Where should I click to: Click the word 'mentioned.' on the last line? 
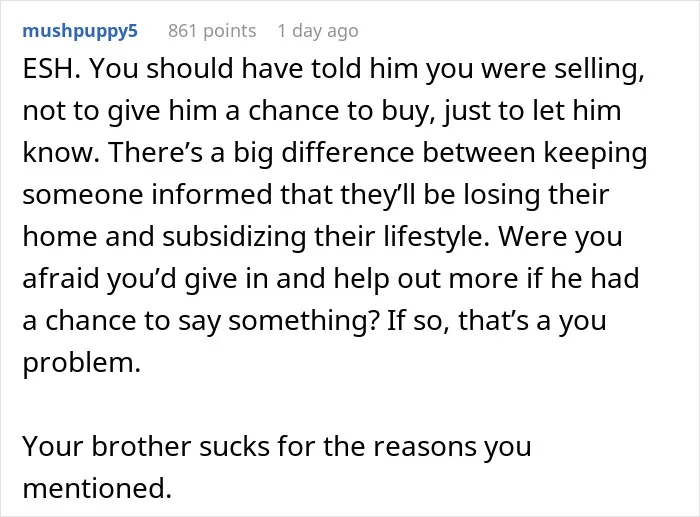point(97,488)
